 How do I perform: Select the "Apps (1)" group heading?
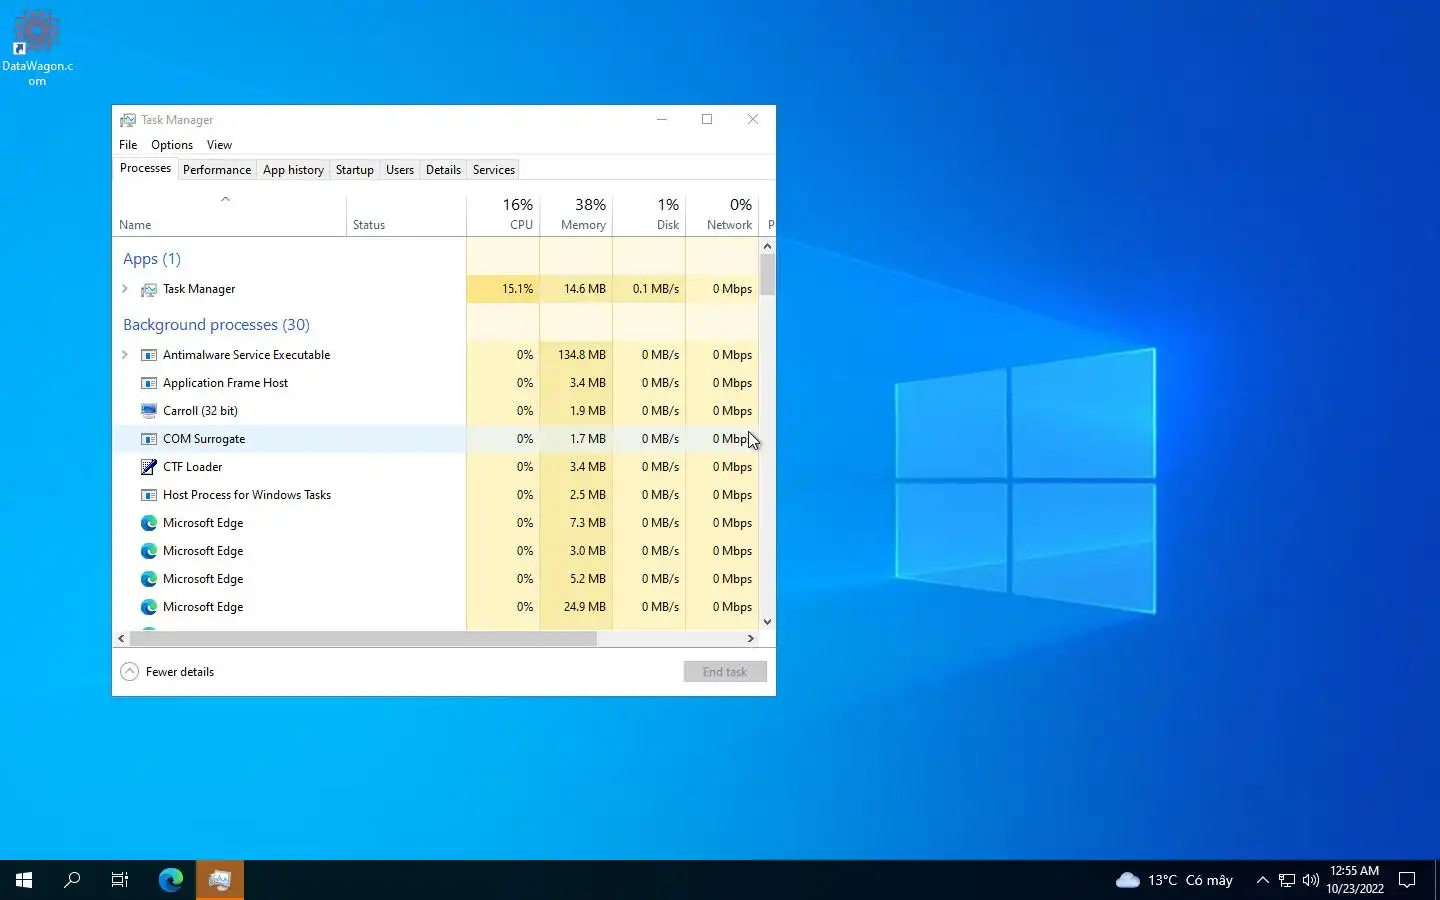pyautogui.click(x=152, y=259)
